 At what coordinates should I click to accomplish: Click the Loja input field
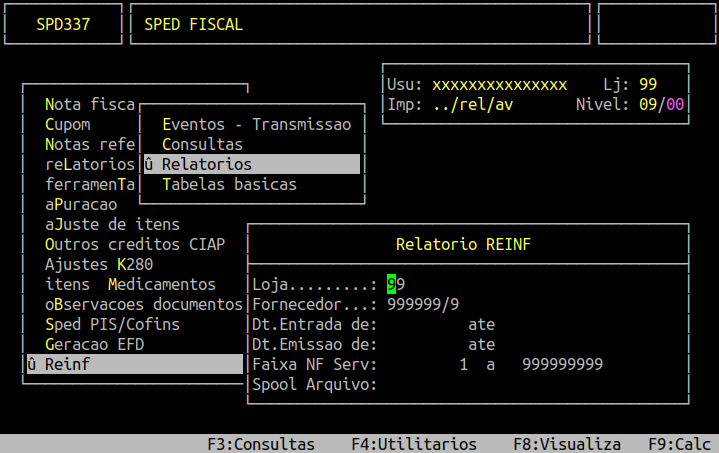point(396,284)
